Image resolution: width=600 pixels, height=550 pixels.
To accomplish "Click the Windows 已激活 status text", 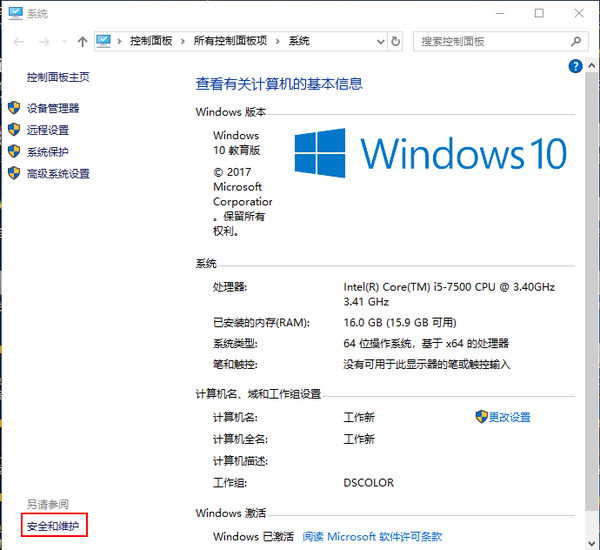I will click(x=253, y=537).
